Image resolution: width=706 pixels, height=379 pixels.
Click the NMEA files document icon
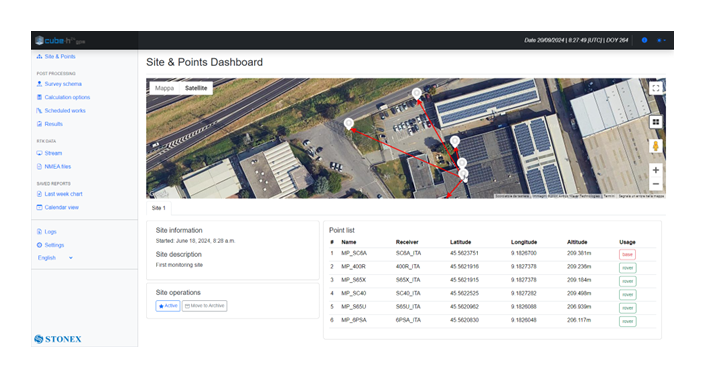click(x=39, y=167)
